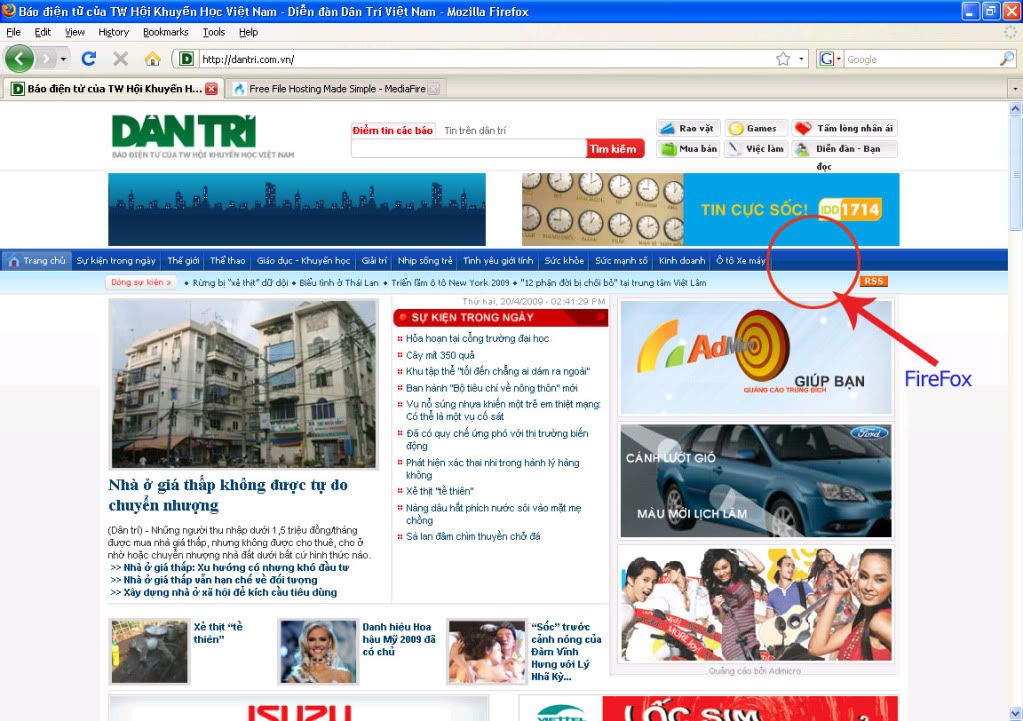Open the Help menu

point(248,32)
